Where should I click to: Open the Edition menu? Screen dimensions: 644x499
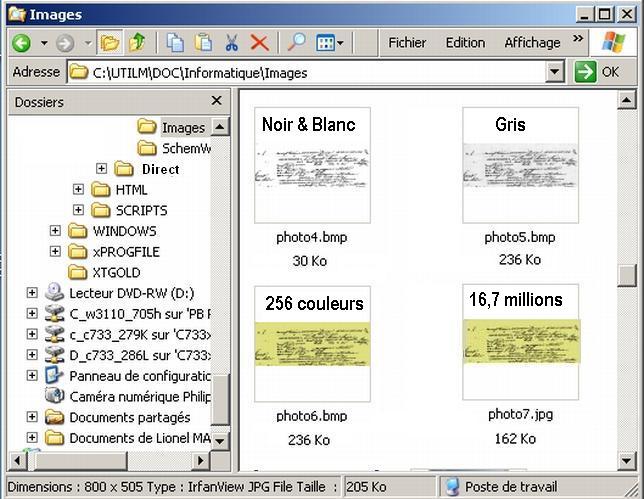pyautogui.click(x=465, y=43)
